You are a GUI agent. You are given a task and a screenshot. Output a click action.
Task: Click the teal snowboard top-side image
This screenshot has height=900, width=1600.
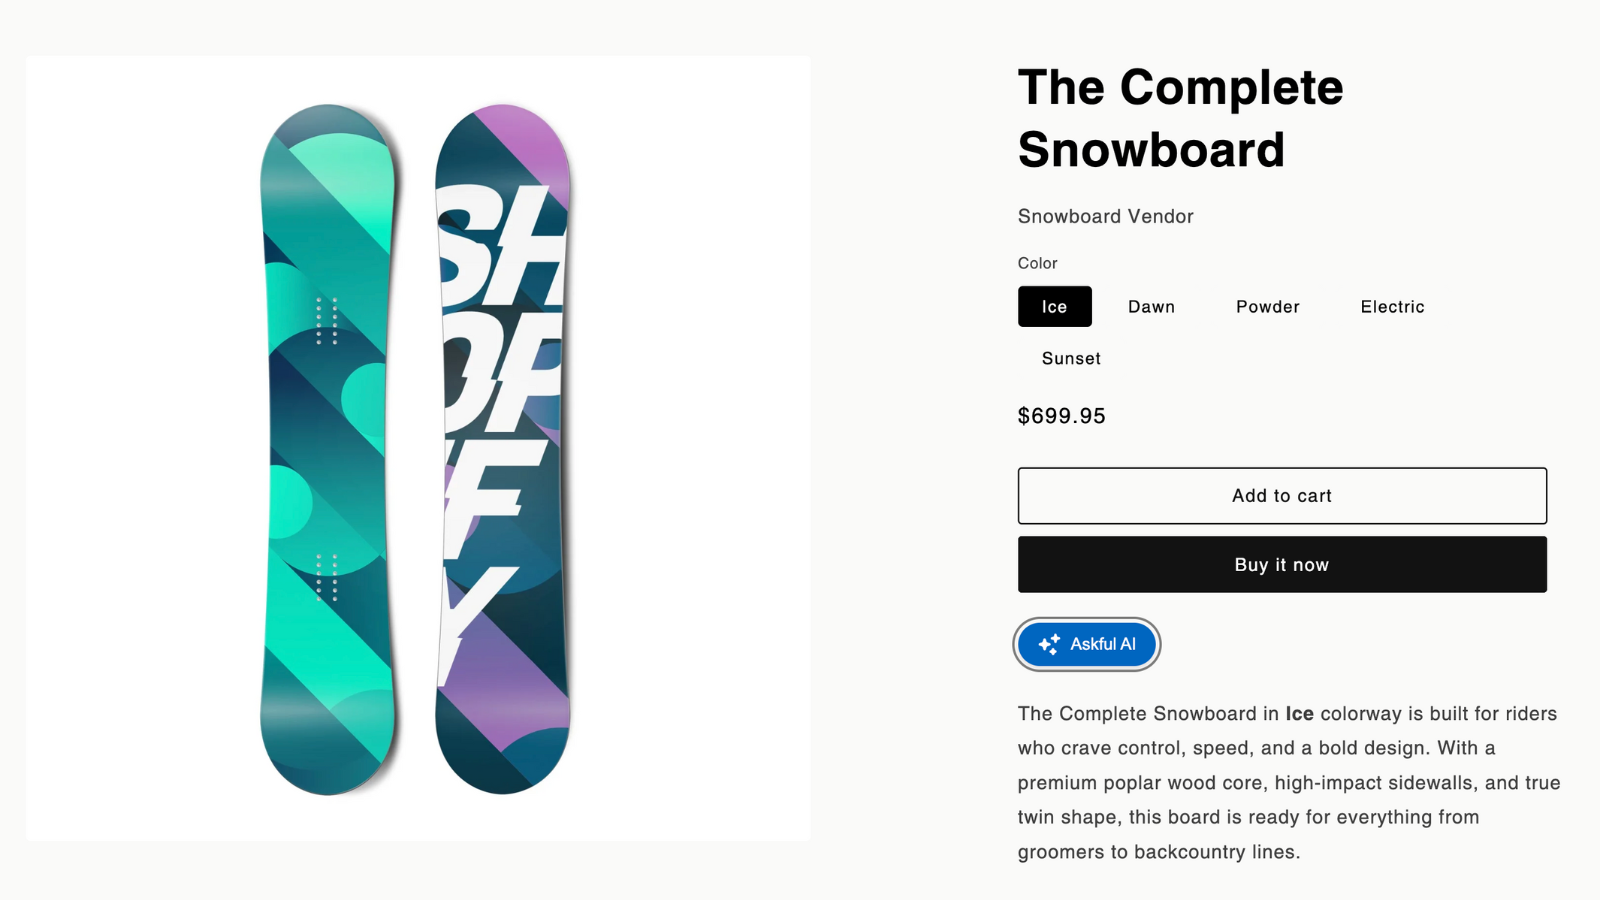pyautogui.click(x=328, y=450)
